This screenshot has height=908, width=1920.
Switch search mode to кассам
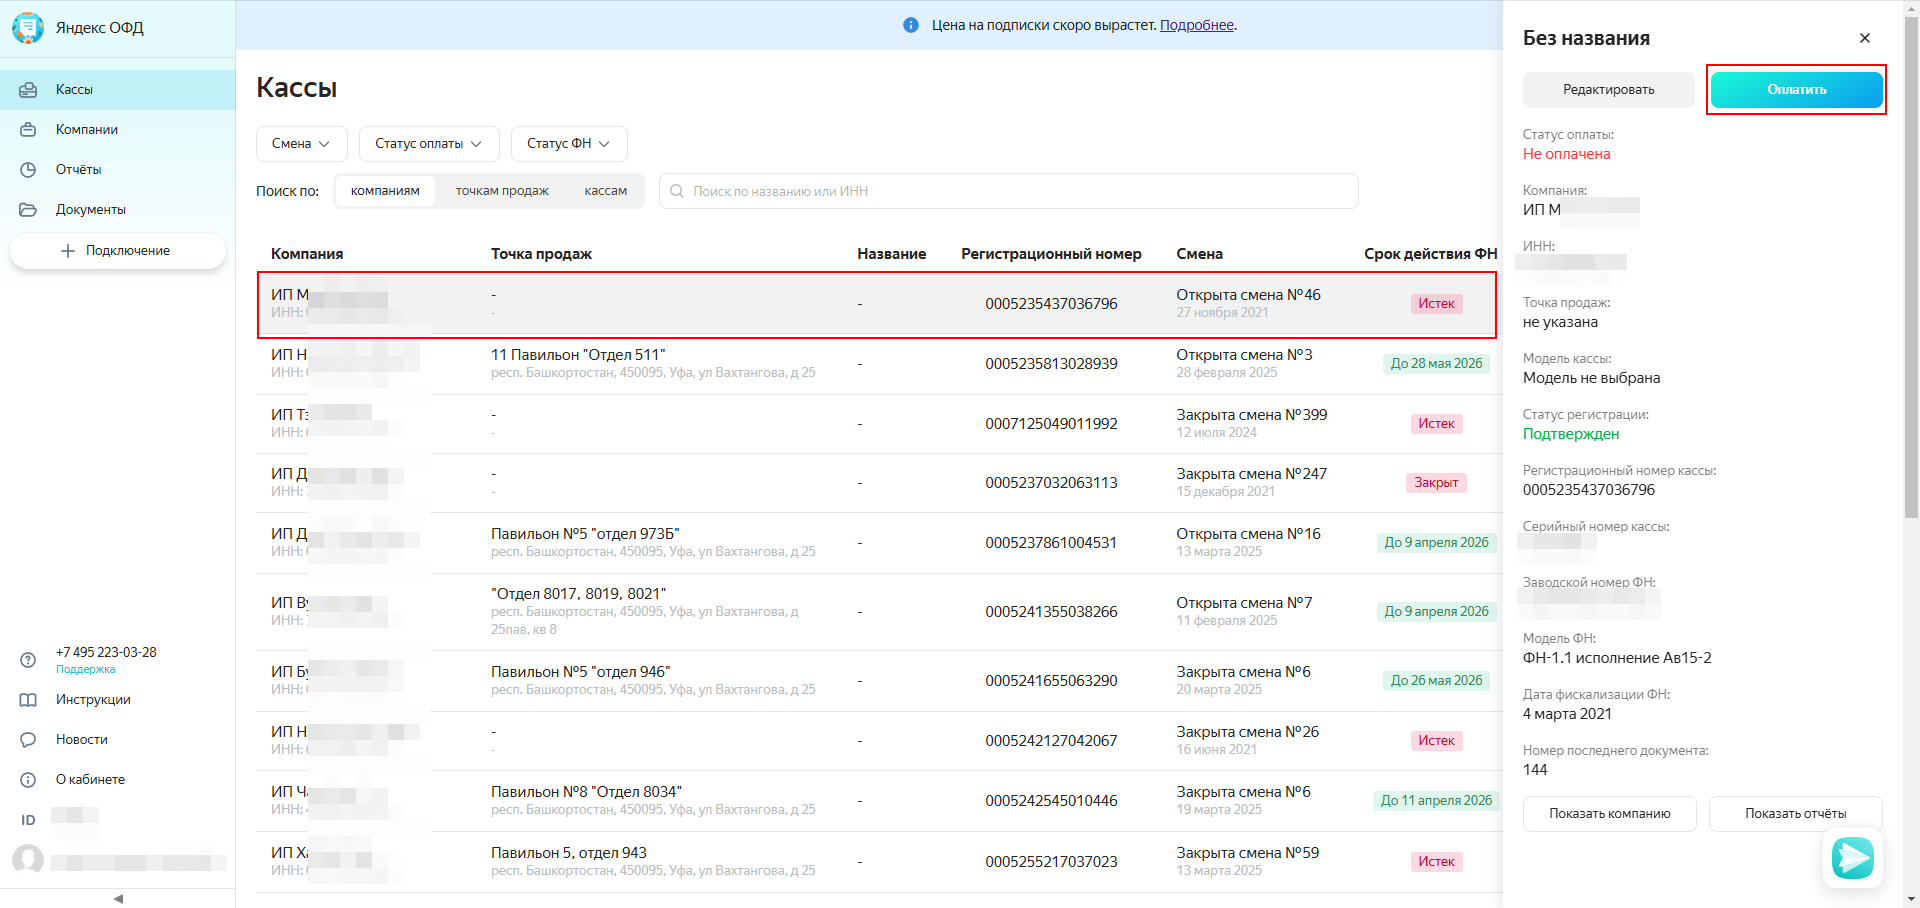click(x=605, y=191)
